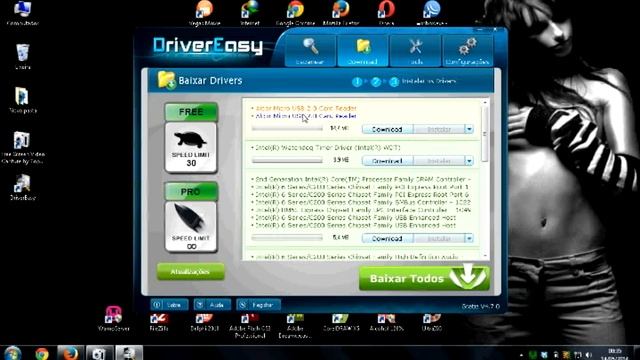Image resolution: width=640 pixels, height=360 pixels.
Task: Open the CorelDRAW X5 desktop shortcut
Action: click(340, 322)
